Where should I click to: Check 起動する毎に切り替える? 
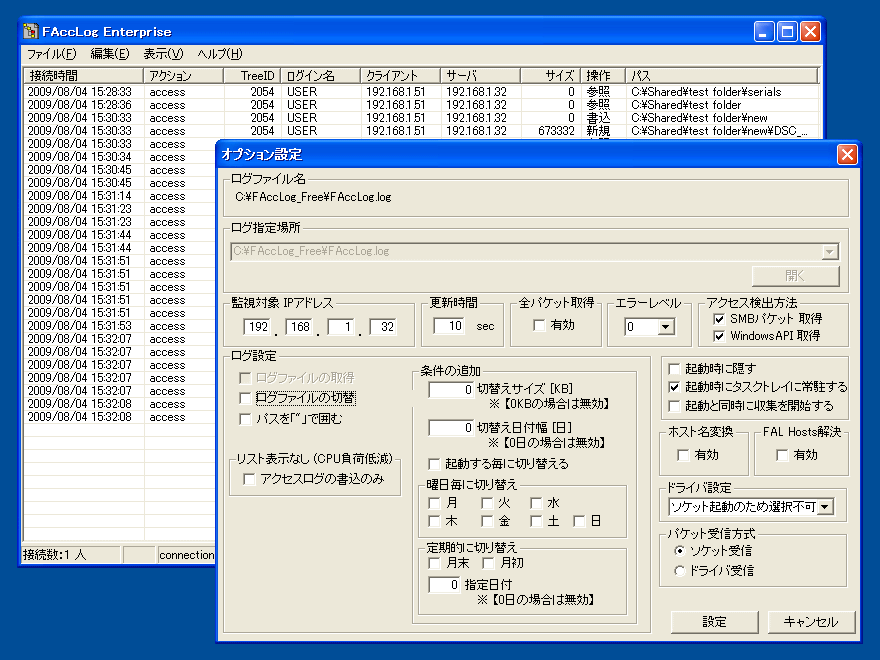[434, 464]
